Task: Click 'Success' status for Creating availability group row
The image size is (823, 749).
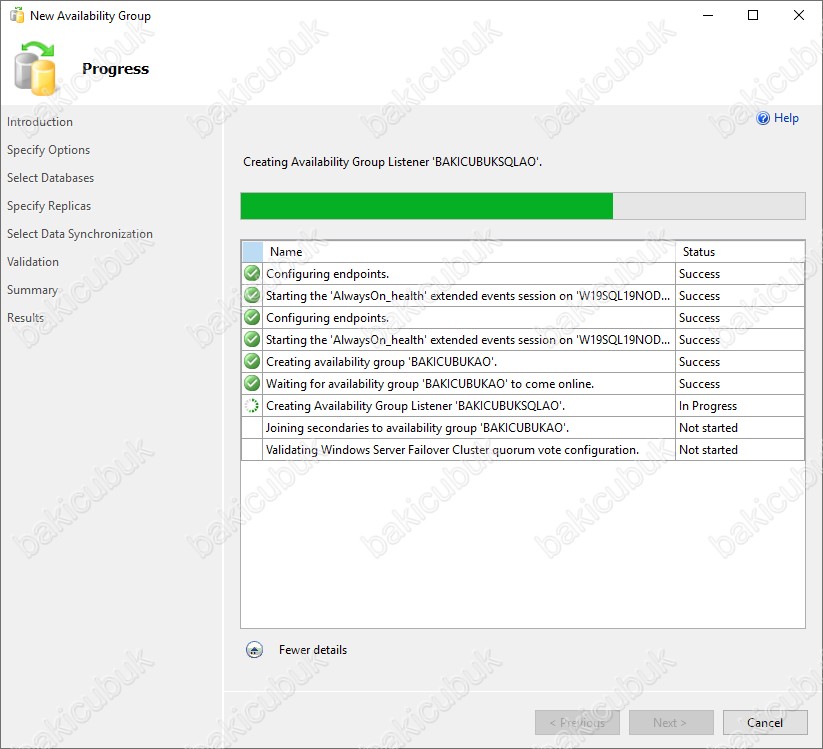Action: (x=740, y=362)
